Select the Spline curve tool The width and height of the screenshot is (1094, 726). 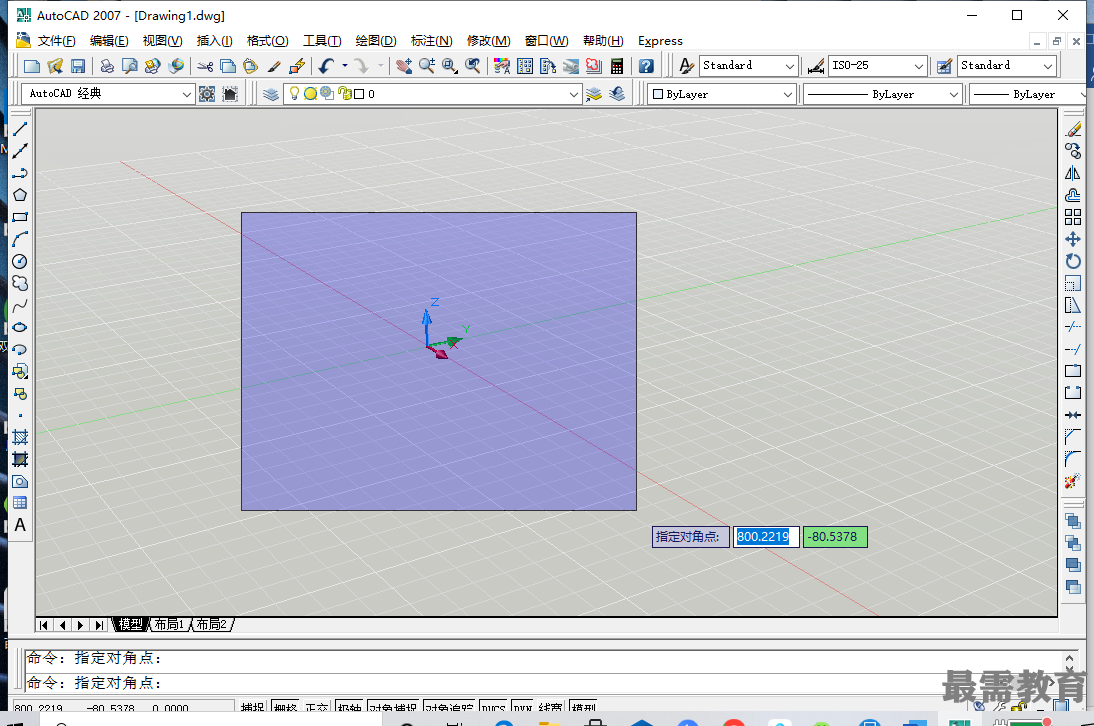(20, 305)
